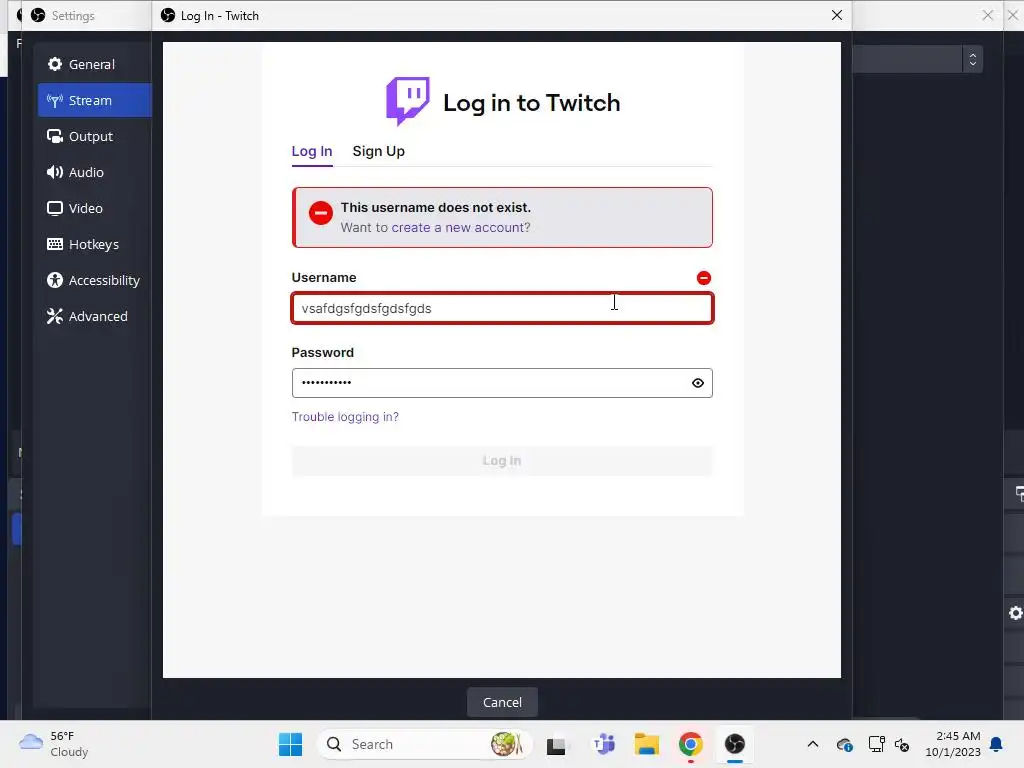Open Advanced settings

tap(94, 316)
